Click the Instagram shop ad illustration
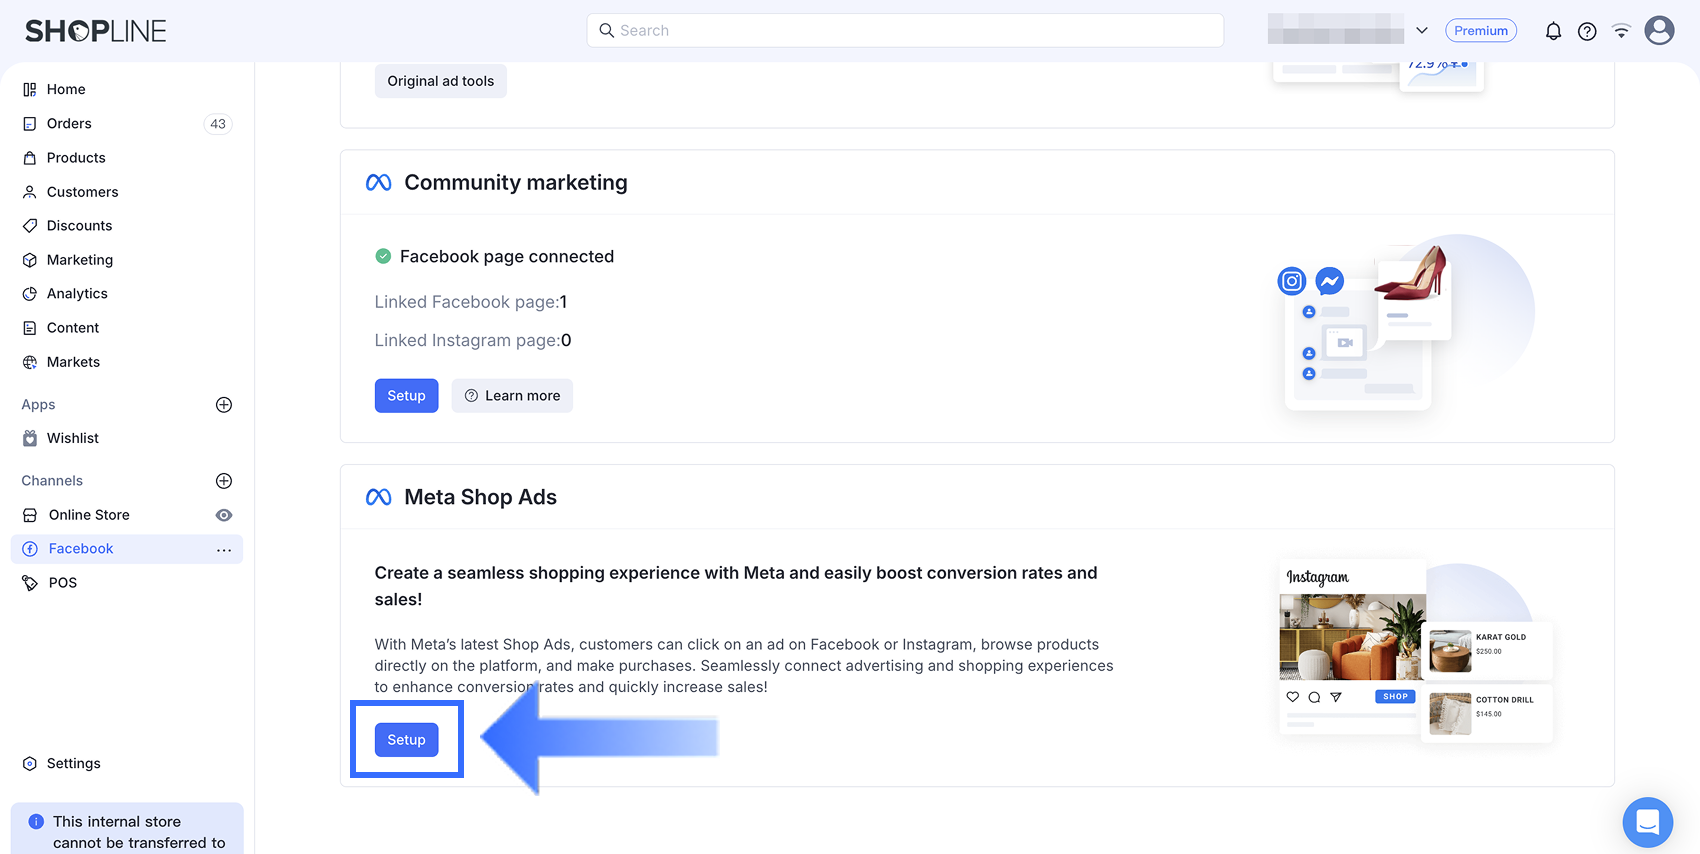 pyautogui.click(x=1415, y=652)
